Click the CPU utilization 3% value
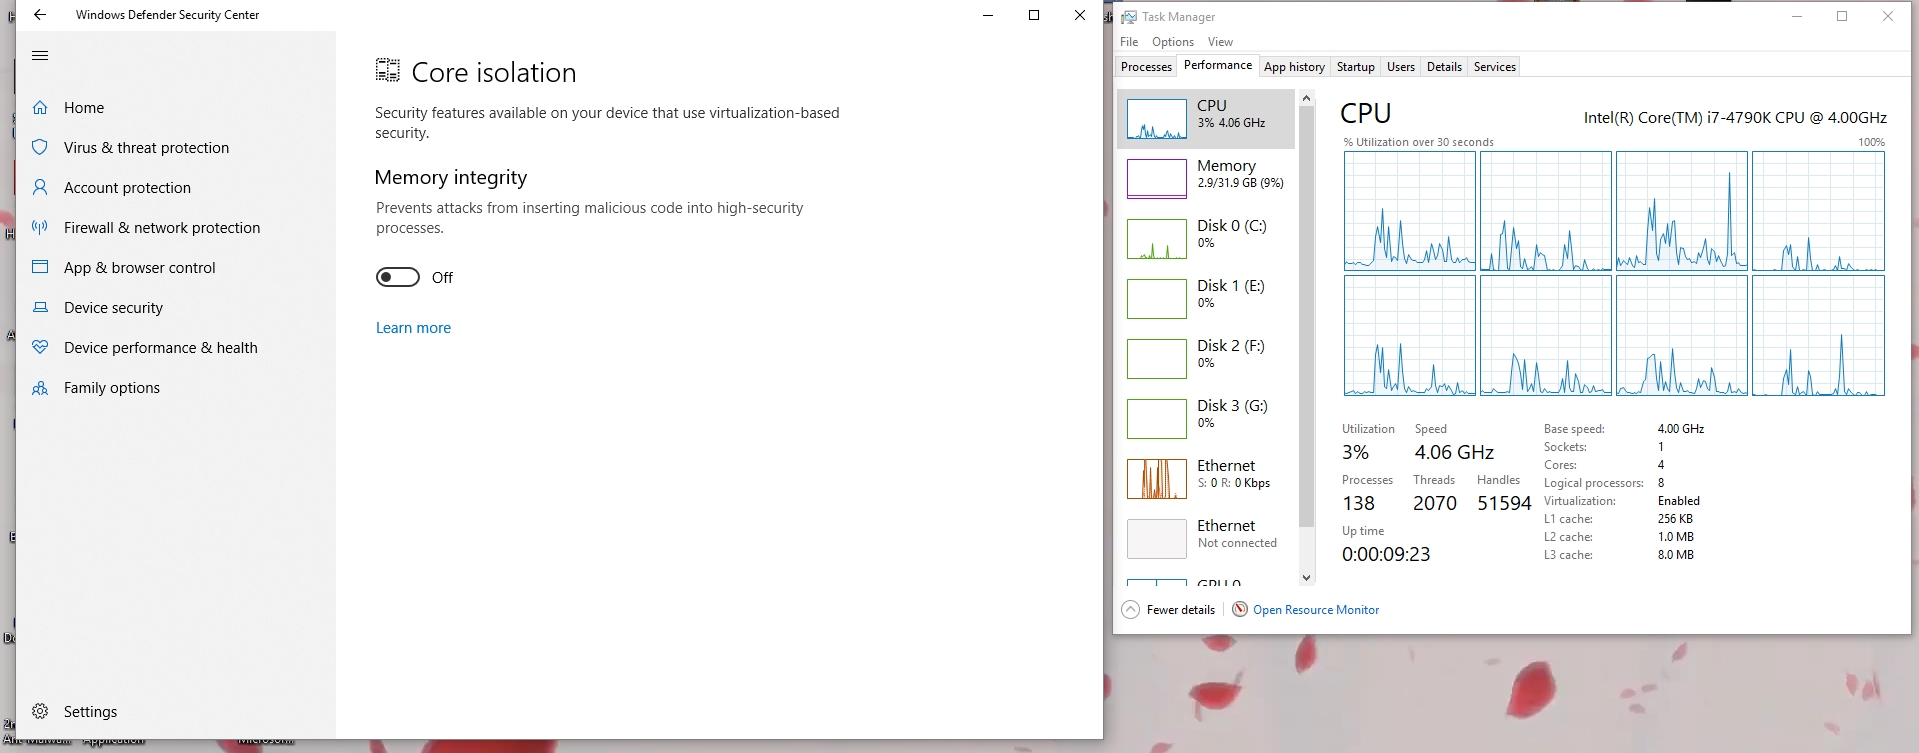 point(1355,453)
